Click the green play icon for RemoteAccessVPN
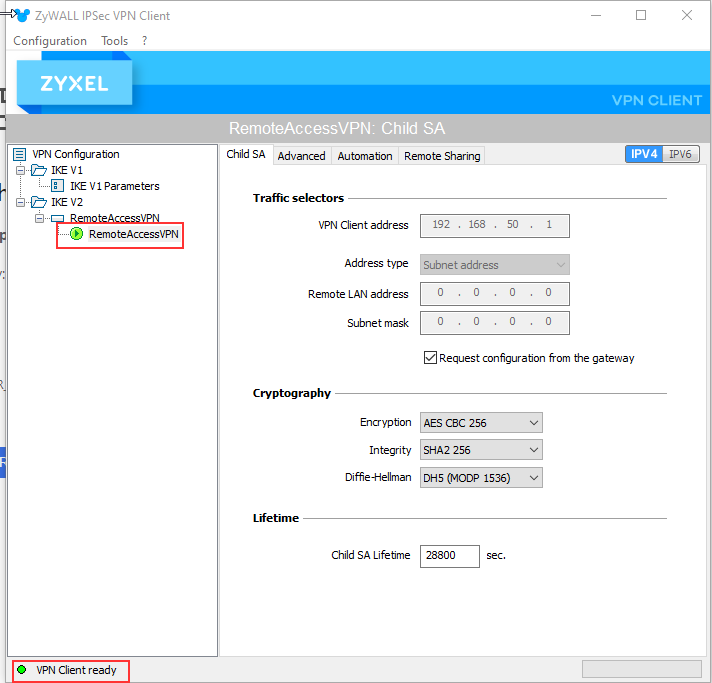The height and width of the screenshot is (683, 712). (x=77, y=234)
